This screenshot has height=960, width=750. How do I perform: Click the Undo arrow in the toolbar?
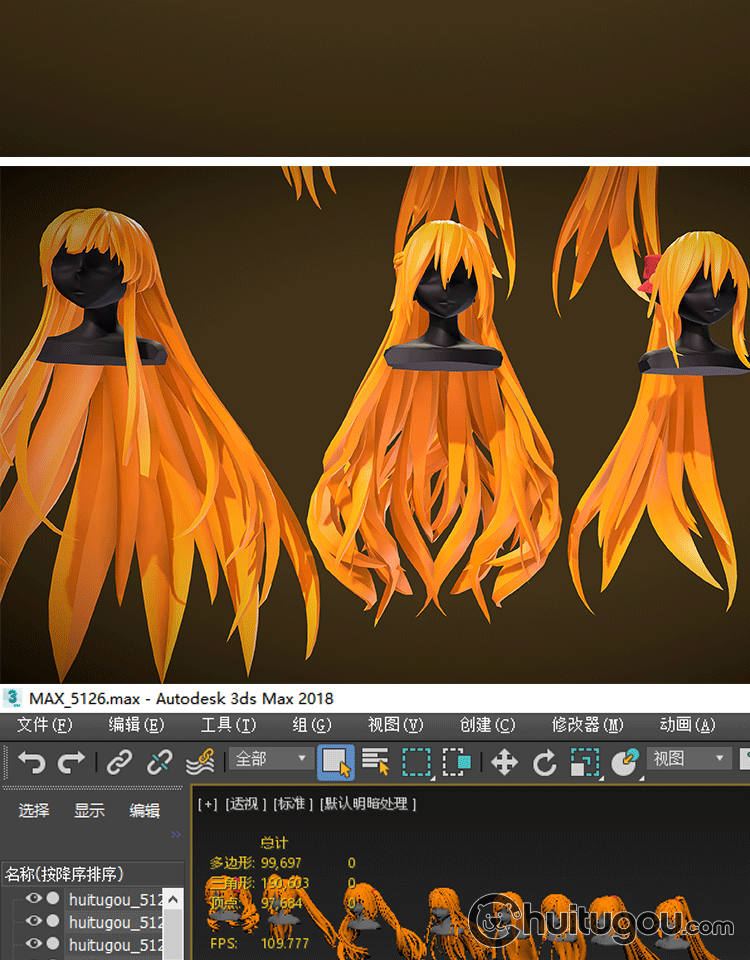point(31,762)
